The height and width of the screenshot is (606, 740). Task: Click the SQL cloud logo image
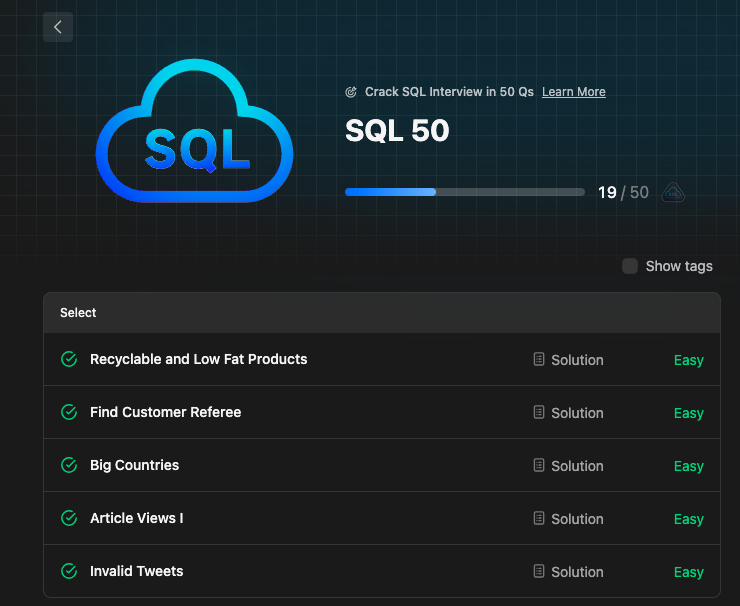click(x=194, y=131)
